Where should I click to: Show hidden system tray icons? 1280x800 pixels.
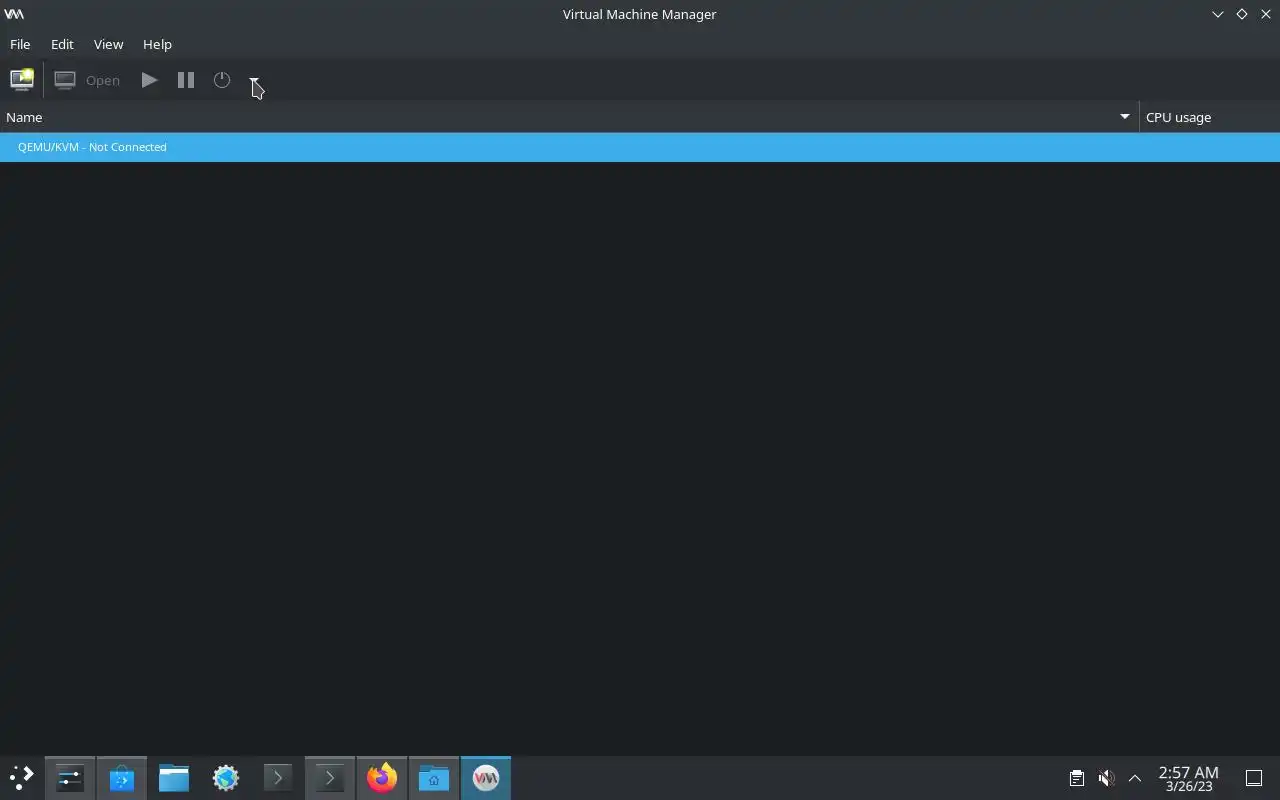(1135, 778)
